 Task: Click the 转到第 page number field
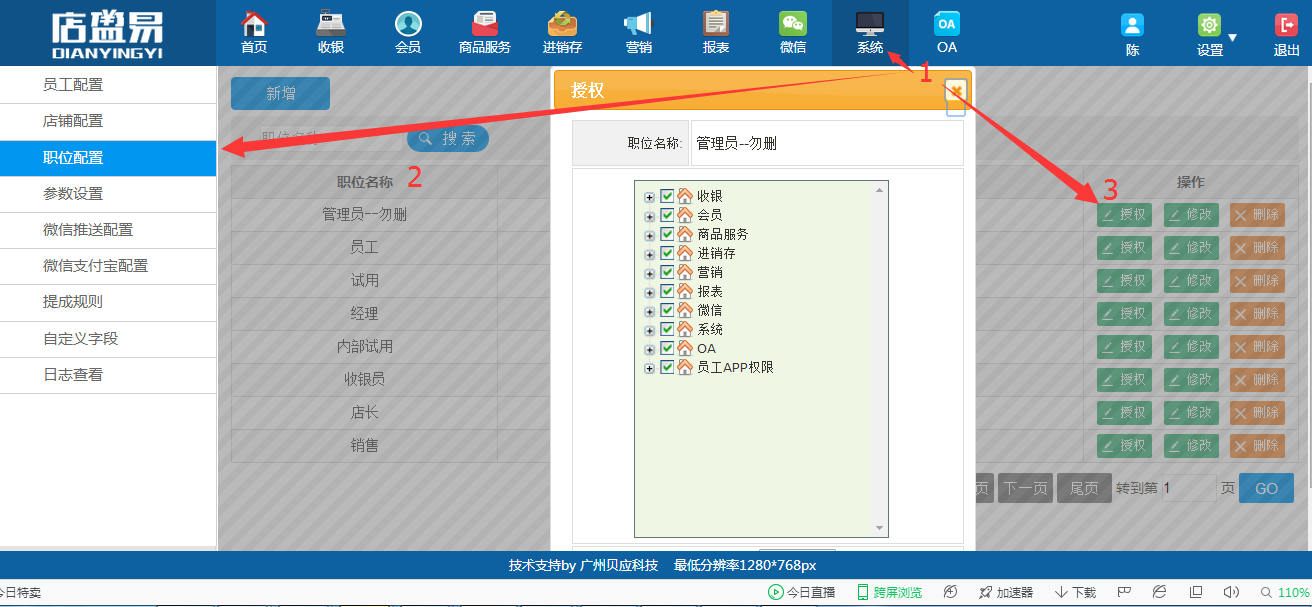[1188, 488]
